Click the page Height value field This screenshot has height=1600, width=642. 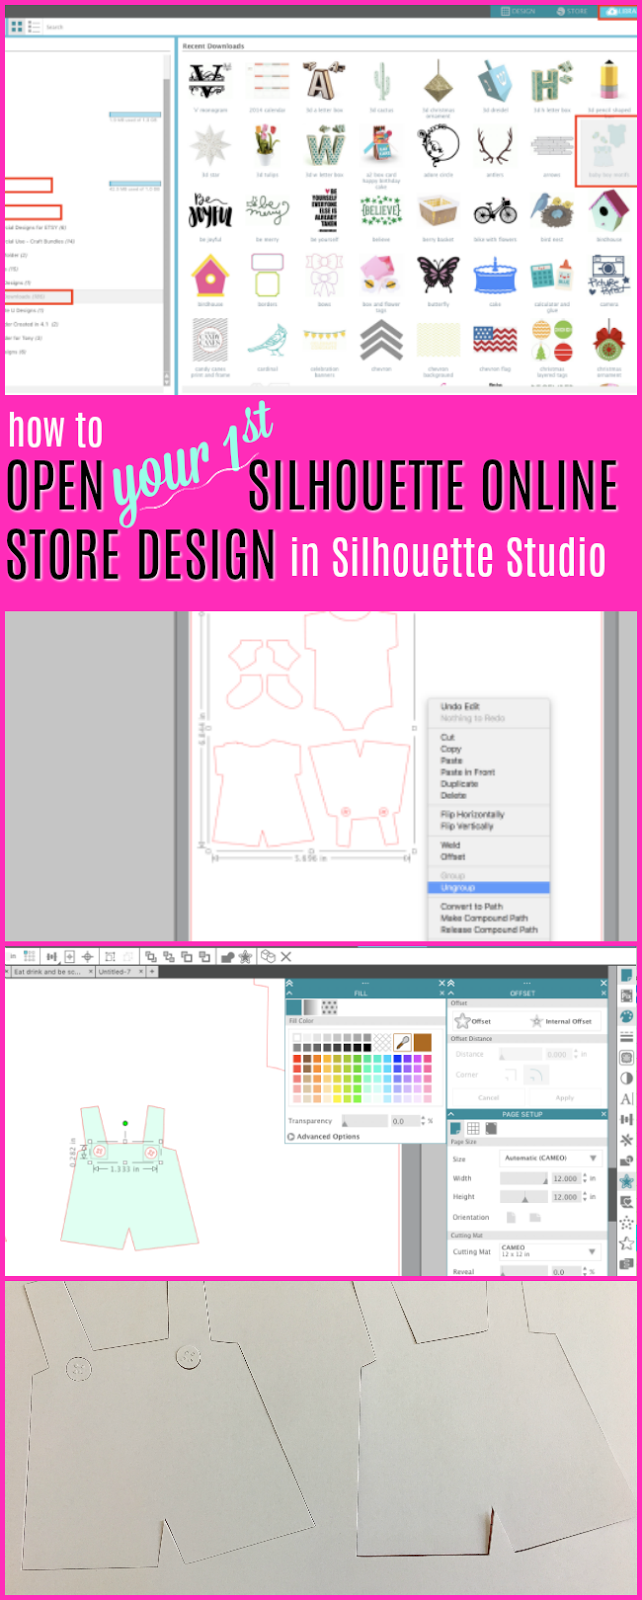click(566, 1196)
